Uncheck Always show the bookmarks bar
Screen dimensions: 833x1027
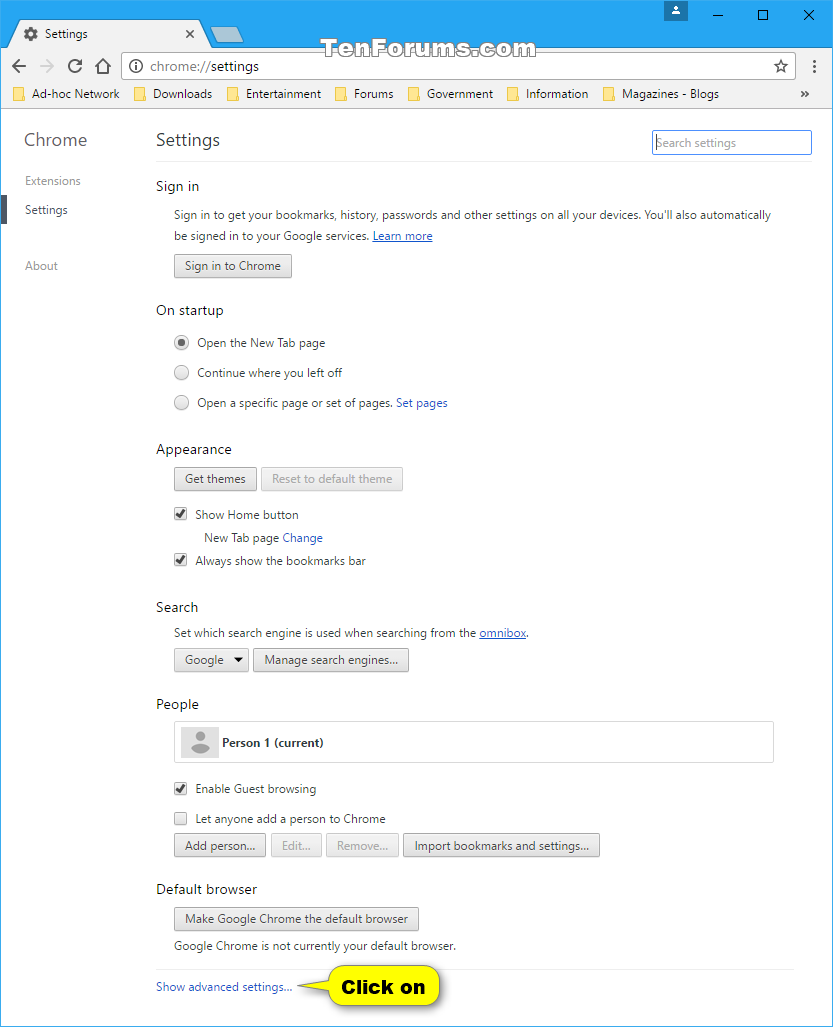181,560
